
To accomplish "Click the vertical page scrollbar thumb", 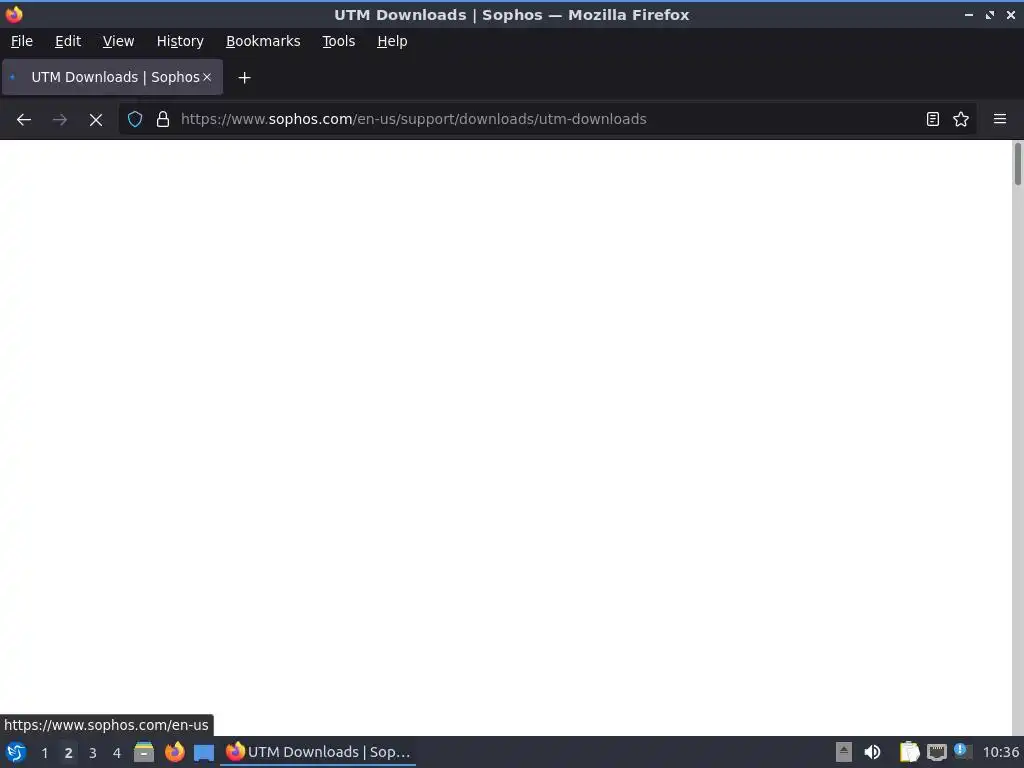I will tap(1017, 163).
